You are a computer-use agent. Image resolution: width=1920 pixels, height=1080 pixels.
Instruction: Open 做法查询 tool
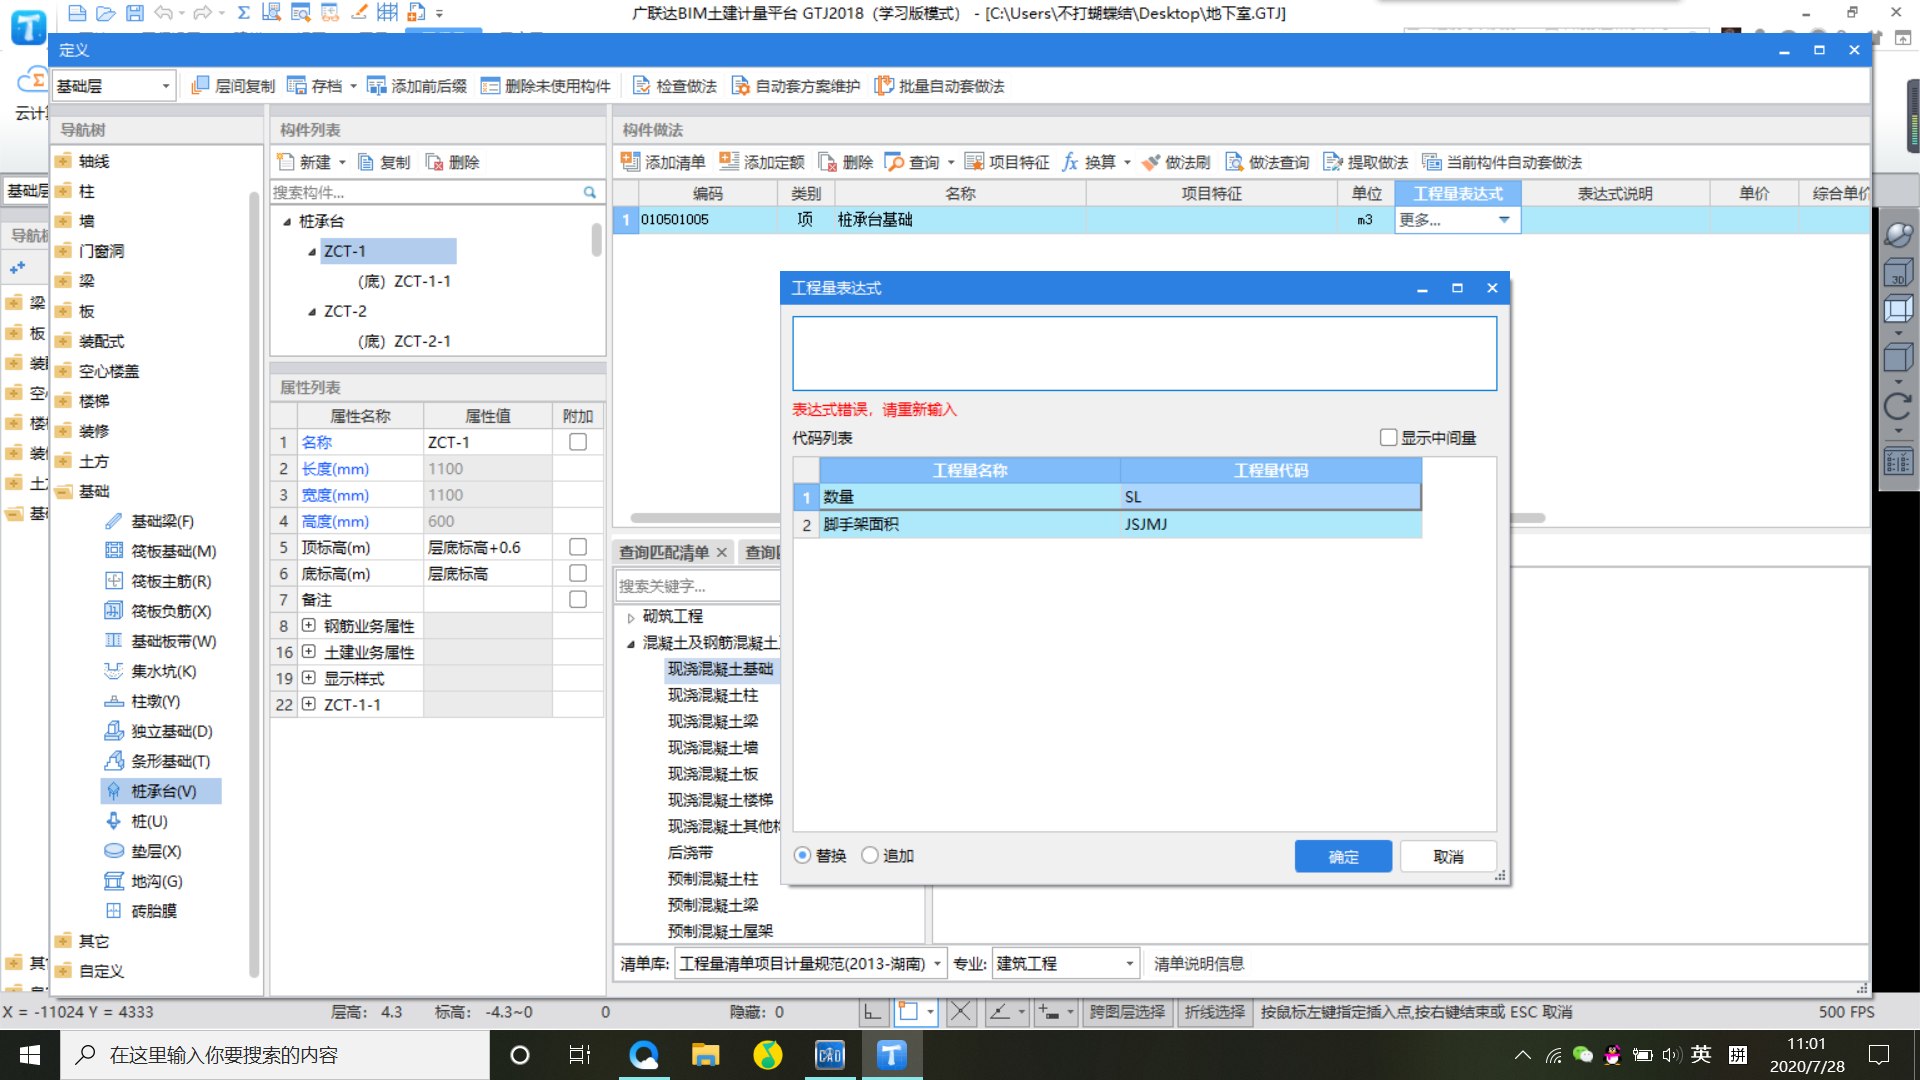[x=1267, y=162]
